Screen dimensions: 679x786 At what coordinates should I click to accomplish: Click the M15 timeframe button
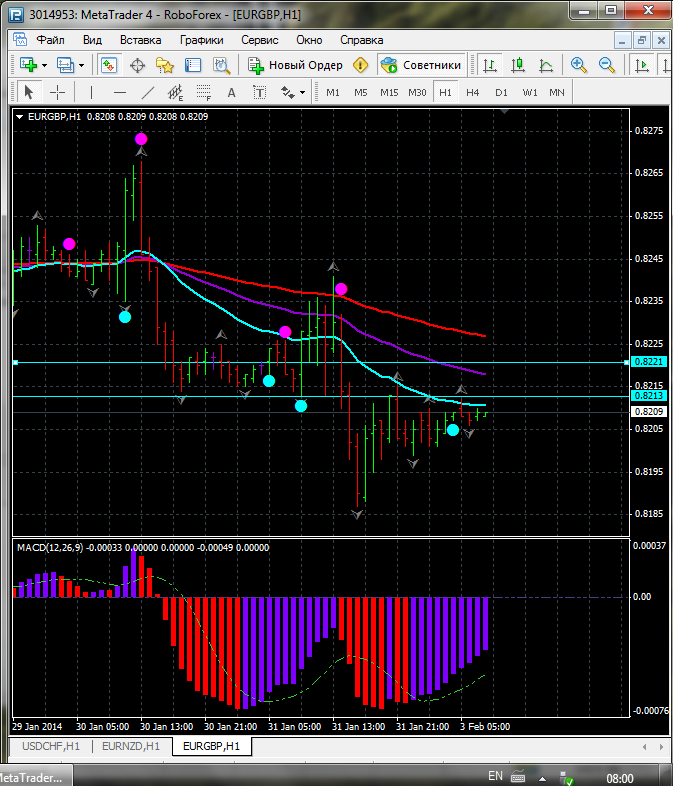tap(389, 92)
